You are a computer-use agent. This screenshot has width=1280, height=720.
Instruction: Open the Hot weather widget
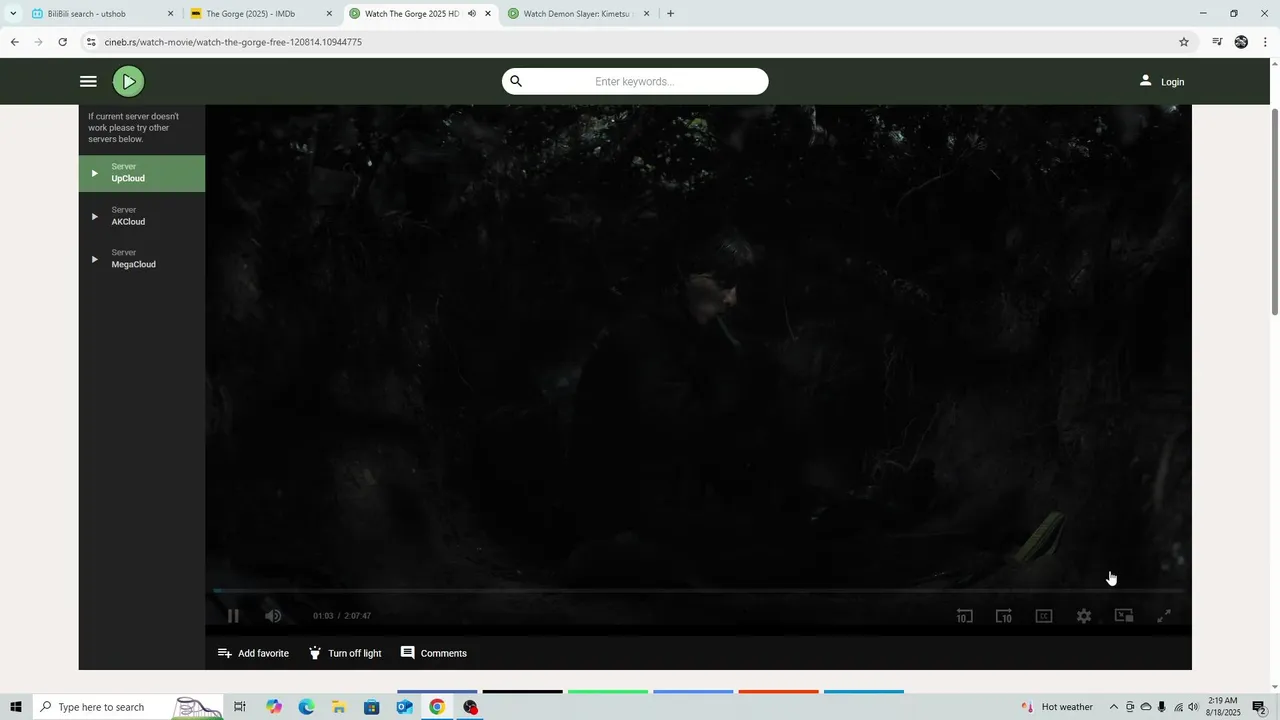(x=1057, y=707)
